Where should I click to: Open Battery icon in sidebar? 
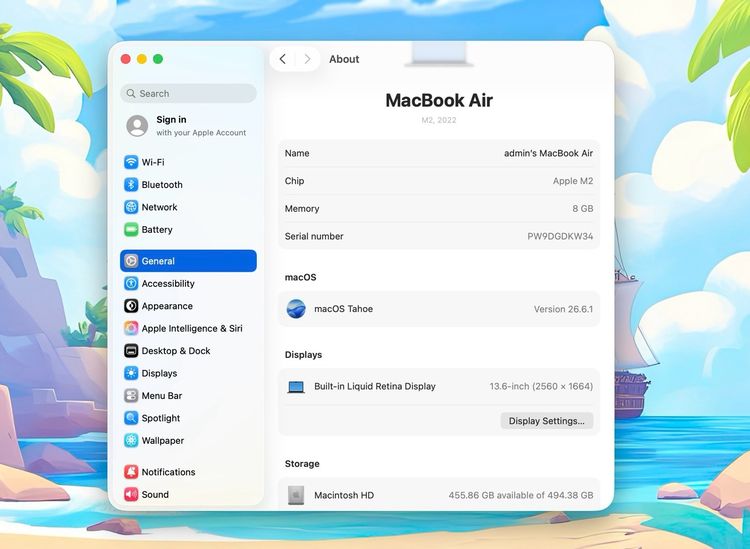tap(131, 230)
